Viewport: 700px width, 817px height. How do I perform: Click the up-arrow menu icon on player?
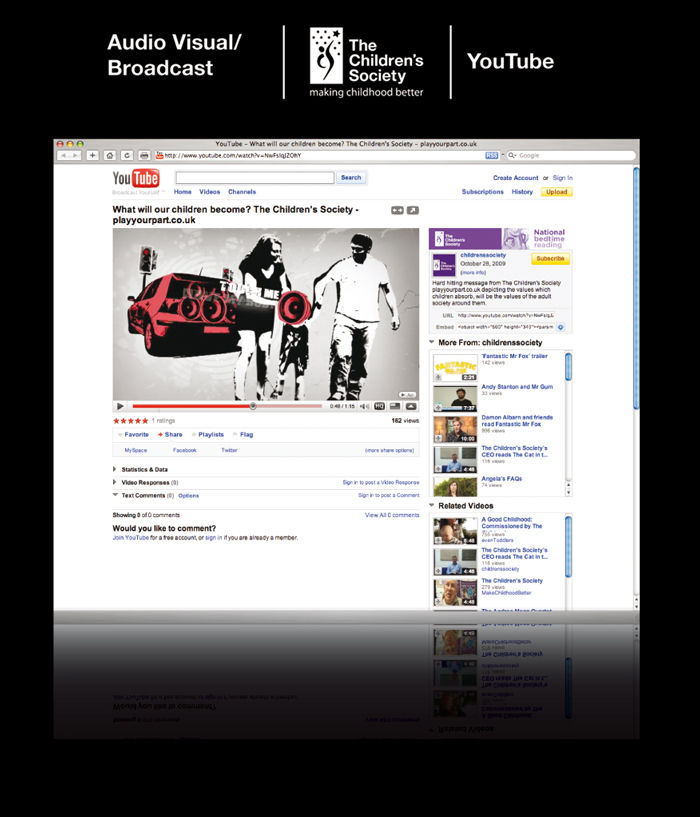pyautogui.click(x=411, y=406)
